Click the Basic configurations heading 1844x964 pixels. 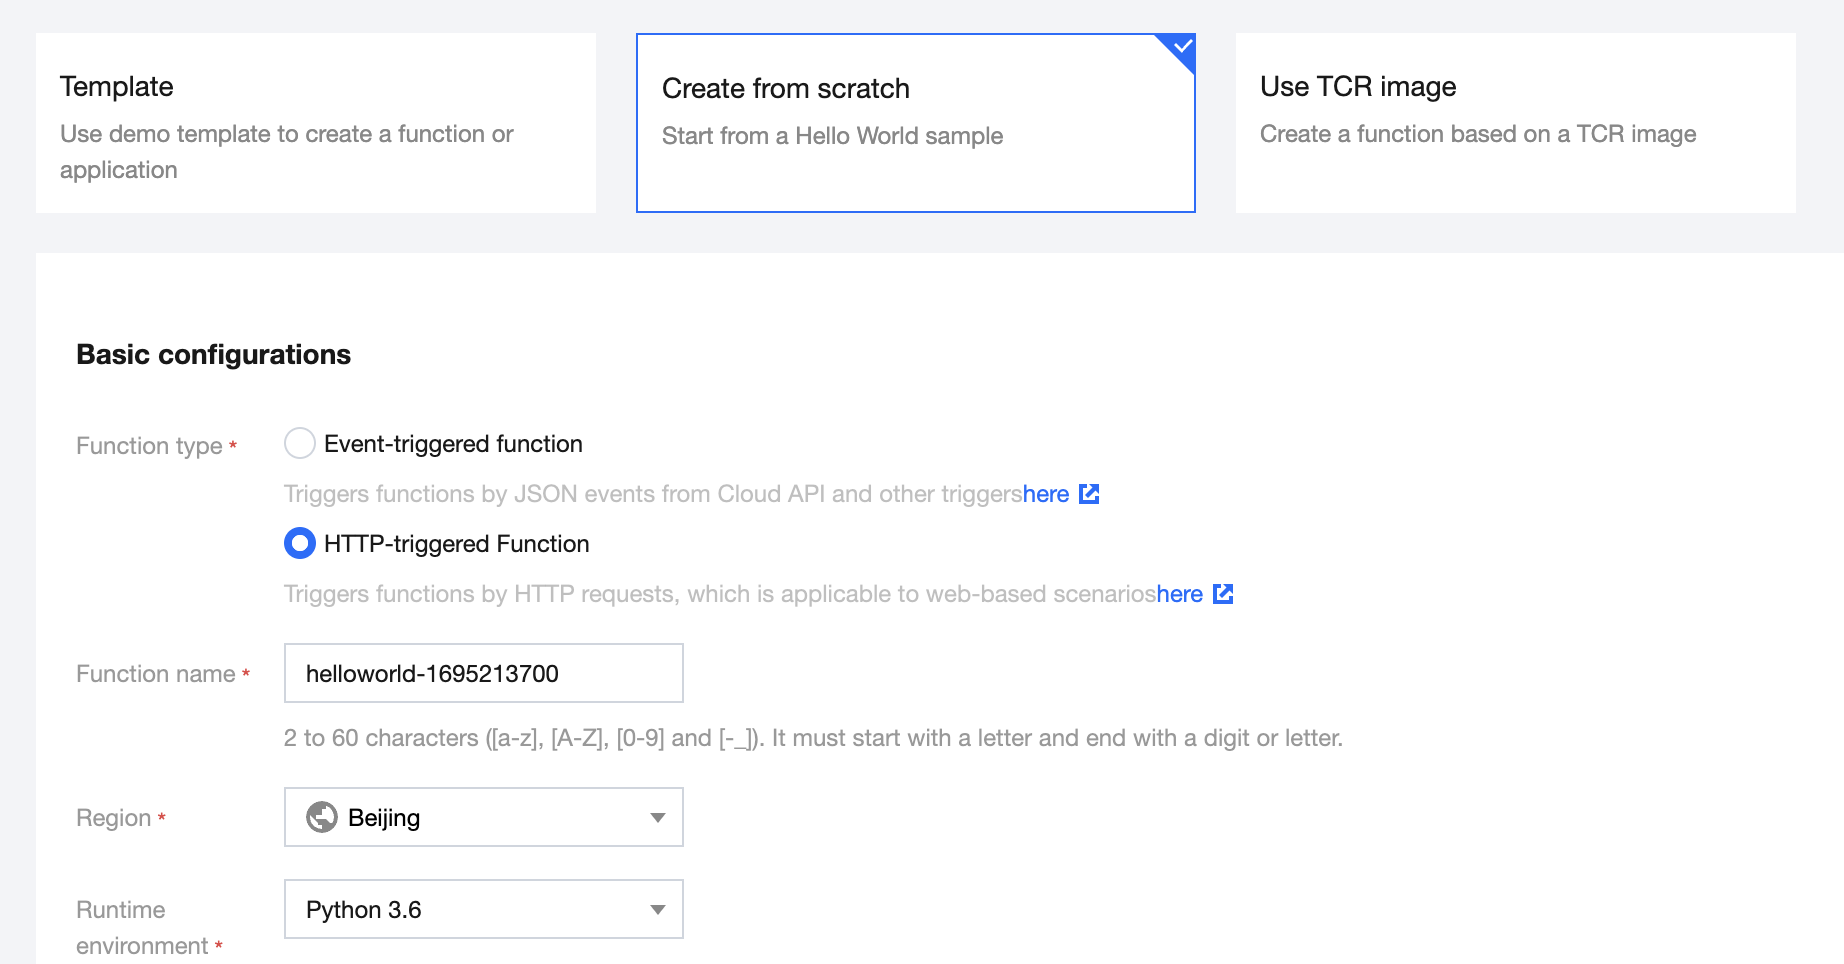(x=214, y=355)
